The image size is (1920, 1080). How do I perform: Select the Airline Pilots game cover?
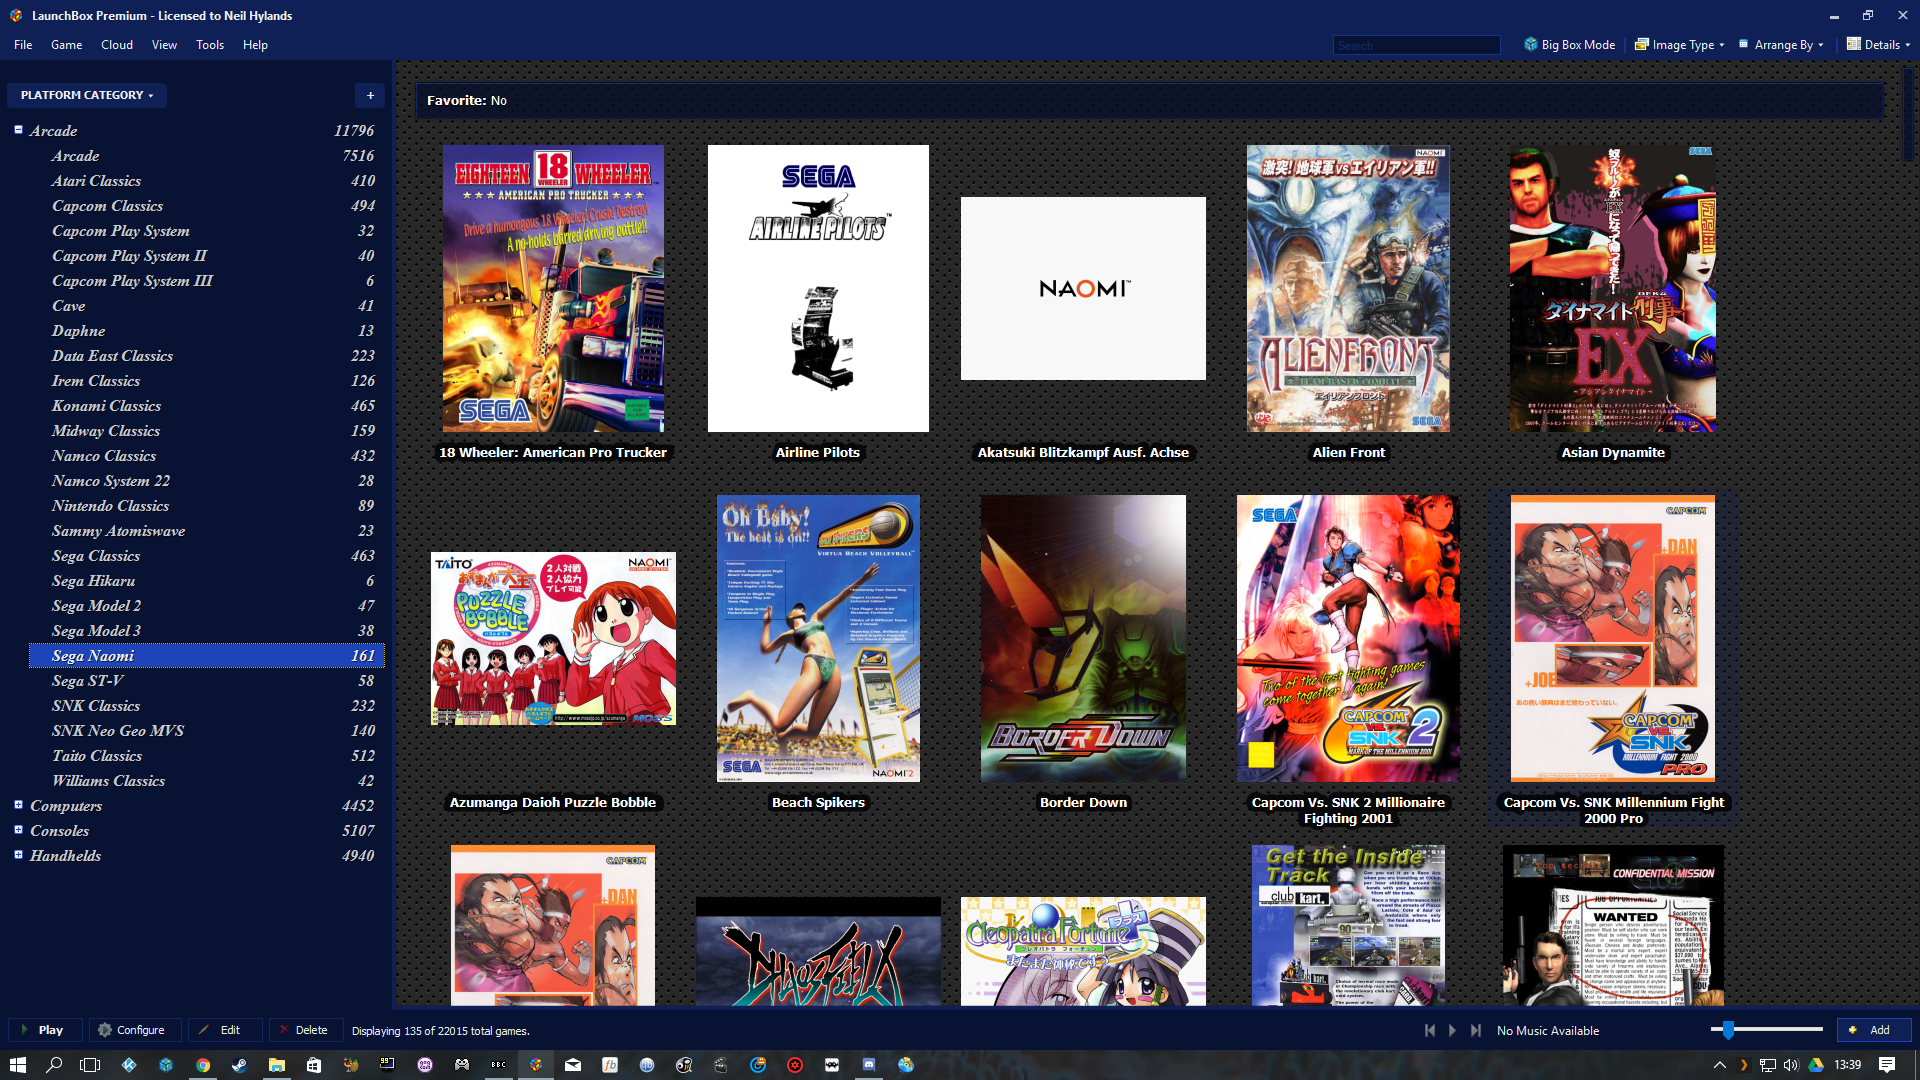pos(818,288)
